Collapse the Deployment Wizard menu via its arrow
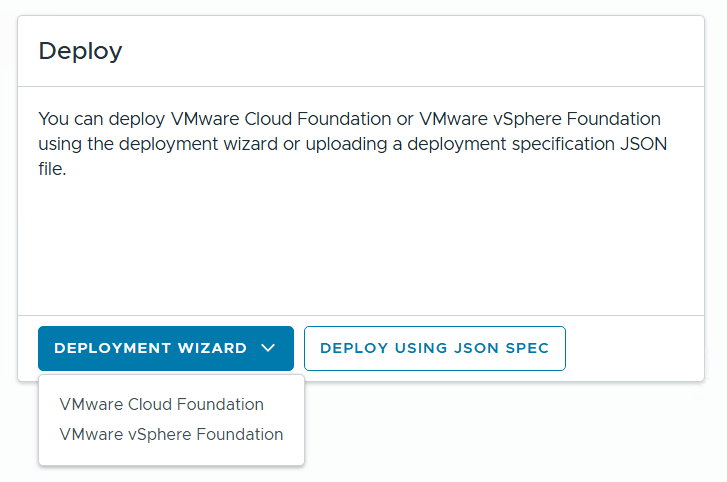 pyautogui.click(x=267, y=348)
